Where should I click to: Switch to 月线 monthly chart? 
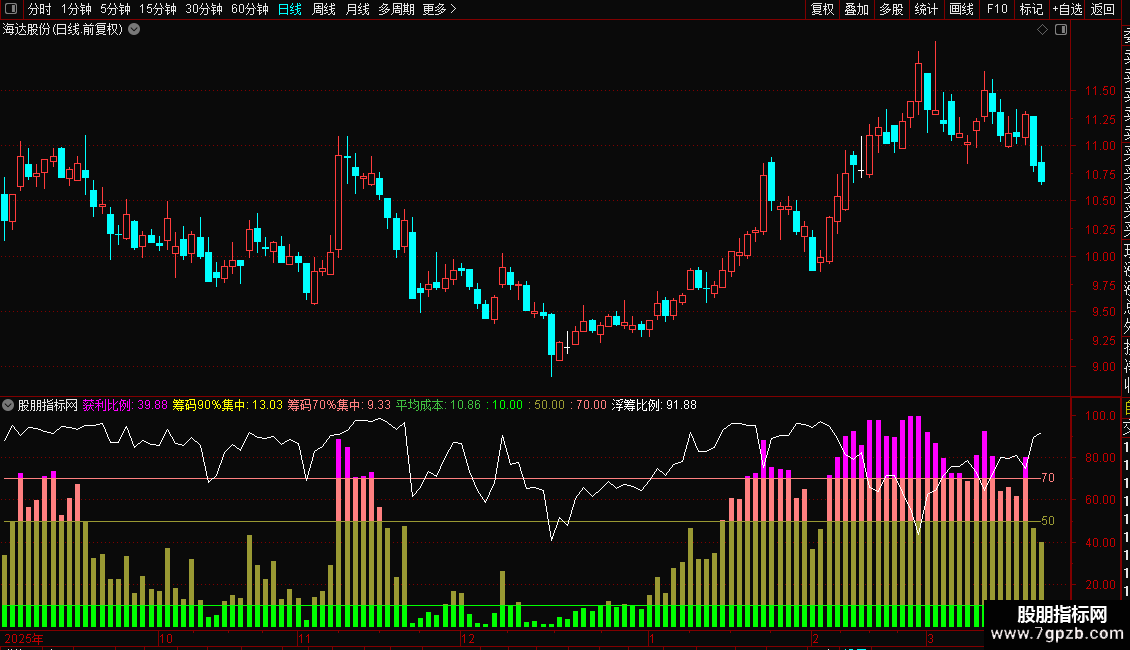357,9
